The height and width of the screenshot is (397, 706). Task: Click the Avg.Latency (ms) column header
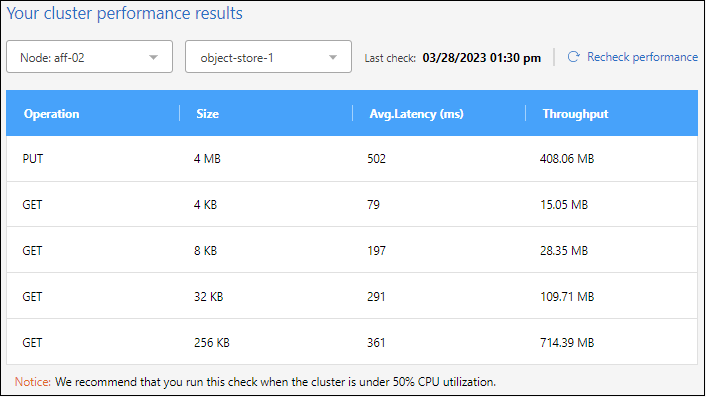(x=416, y=114)
